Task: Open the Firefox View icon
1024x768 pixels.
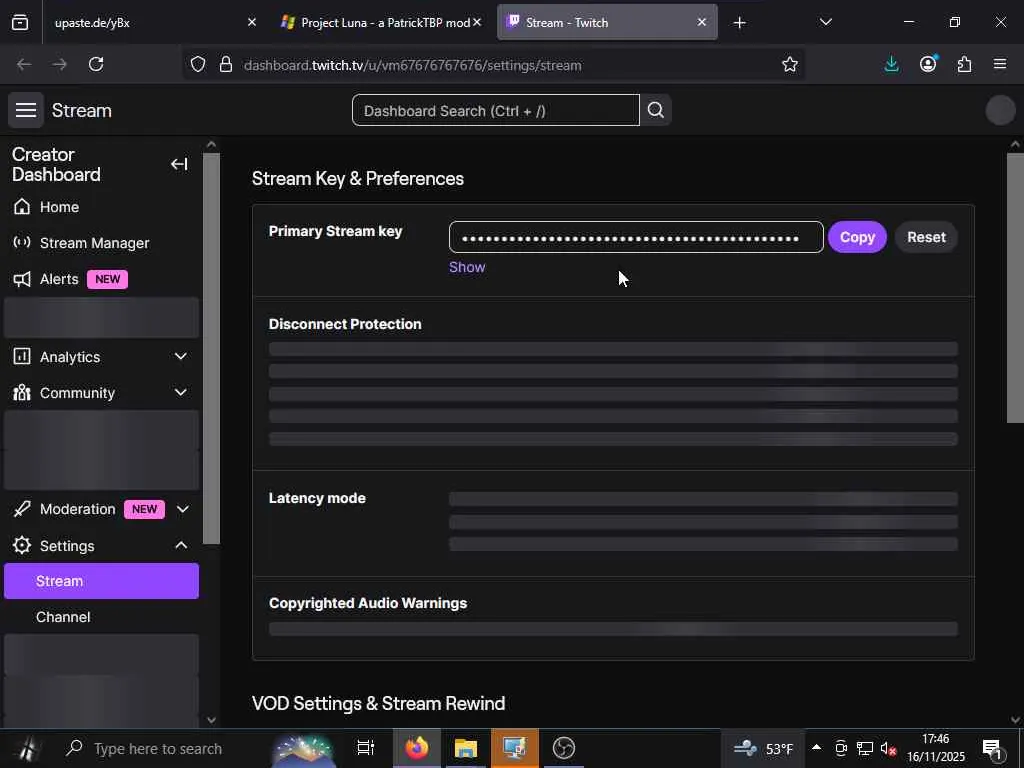Action: 20,22
